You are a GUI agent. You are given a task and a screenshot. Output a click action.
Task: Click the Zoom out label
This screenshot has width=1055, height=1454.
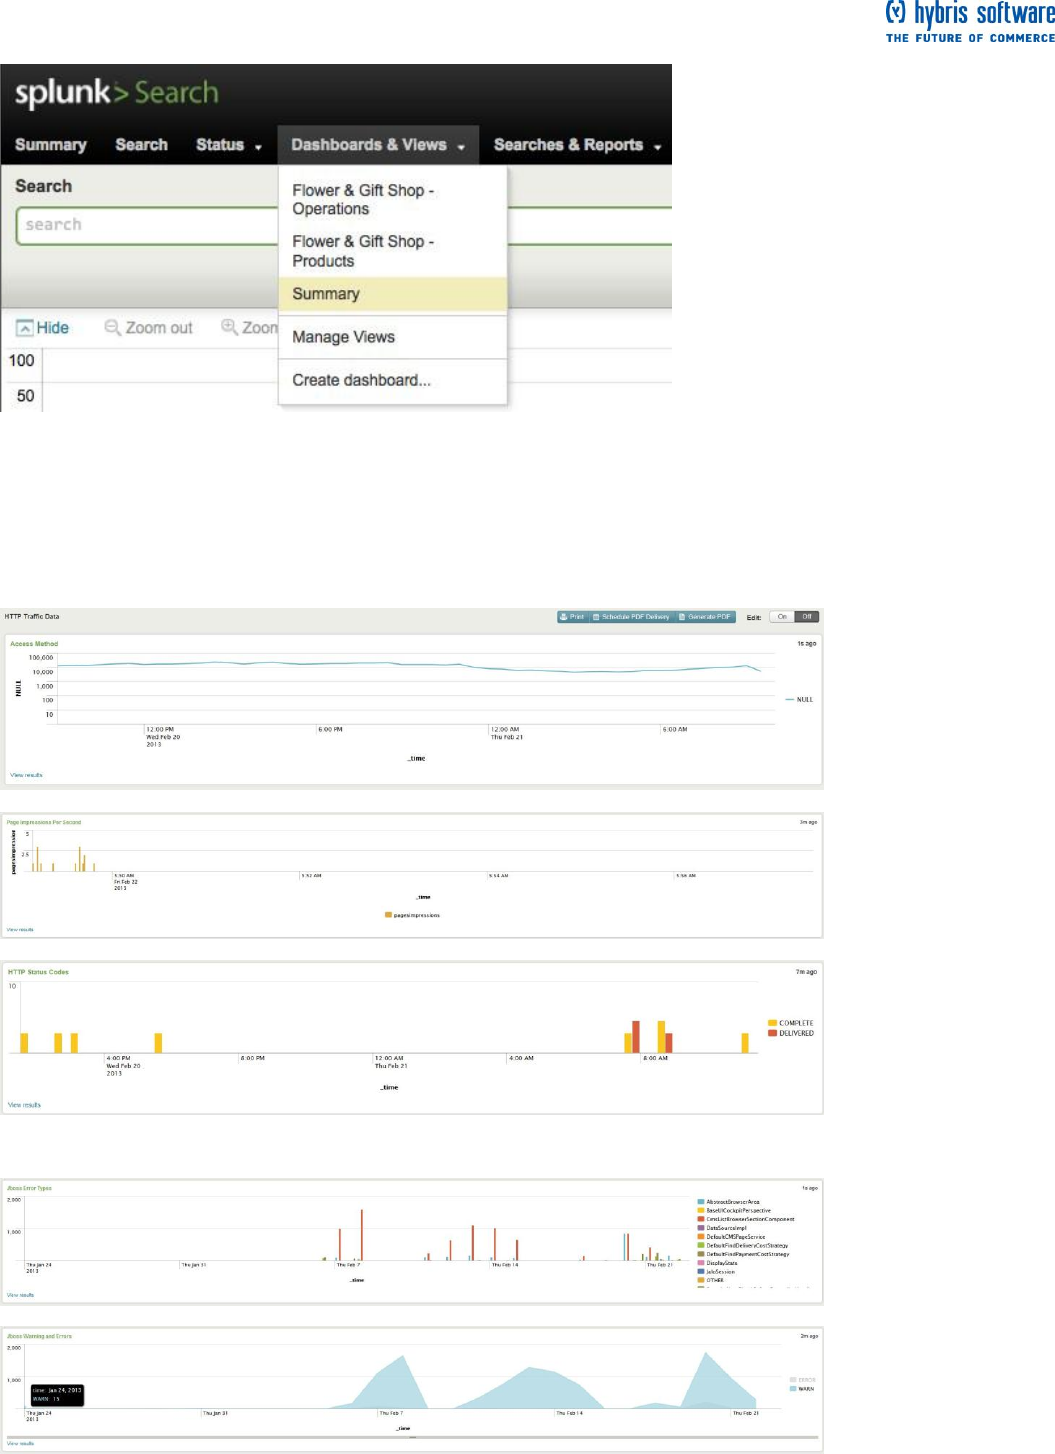(x=159, y=328)
